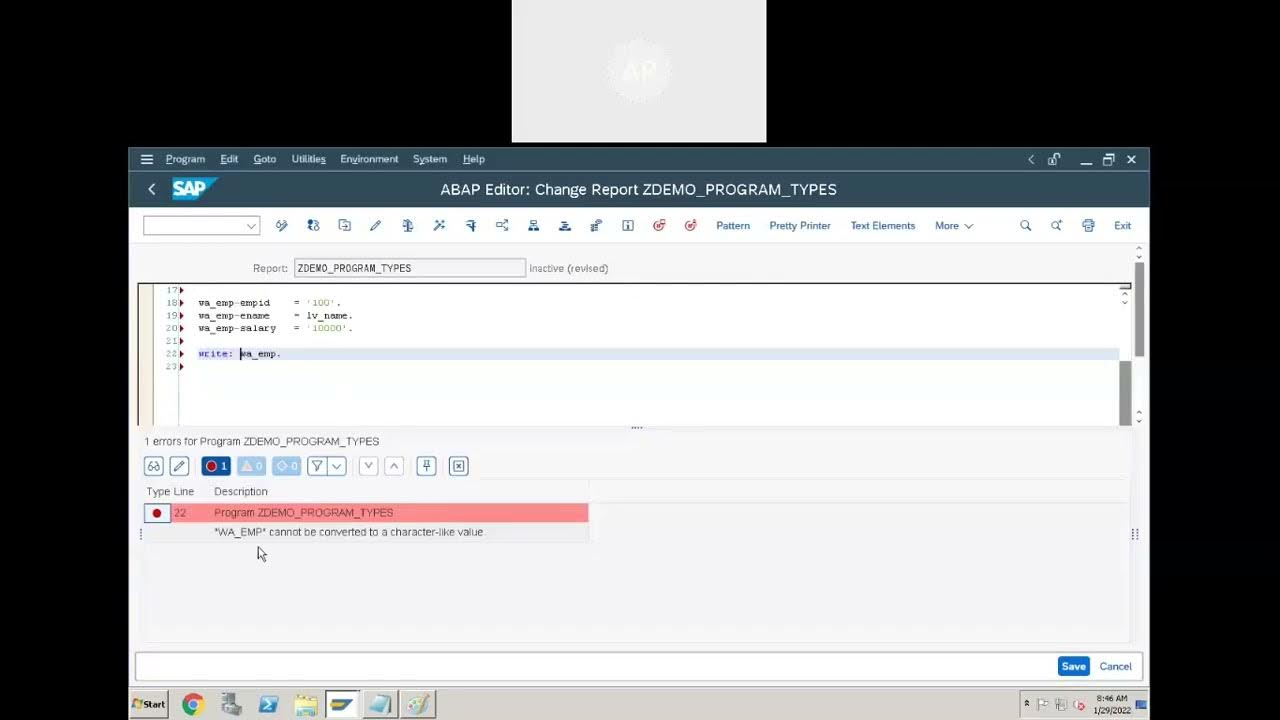Set a session breakpoint via first red icon
This screenshot has height=720, width=1280.
point(659,226)
